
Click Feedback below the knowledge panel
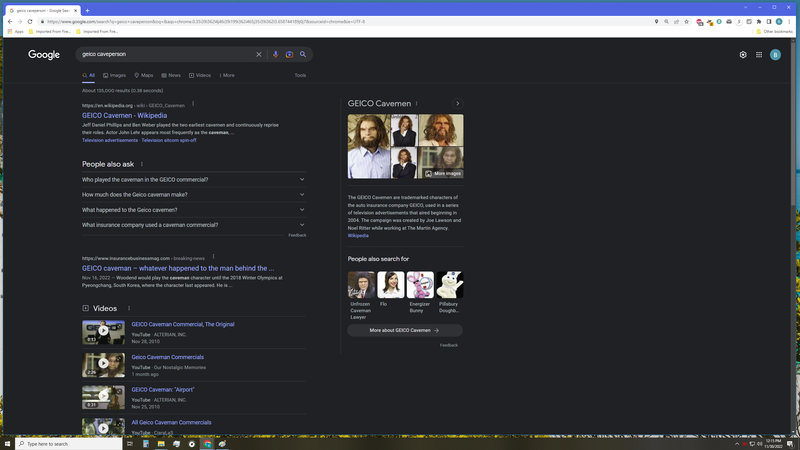[x=449, y=345]
